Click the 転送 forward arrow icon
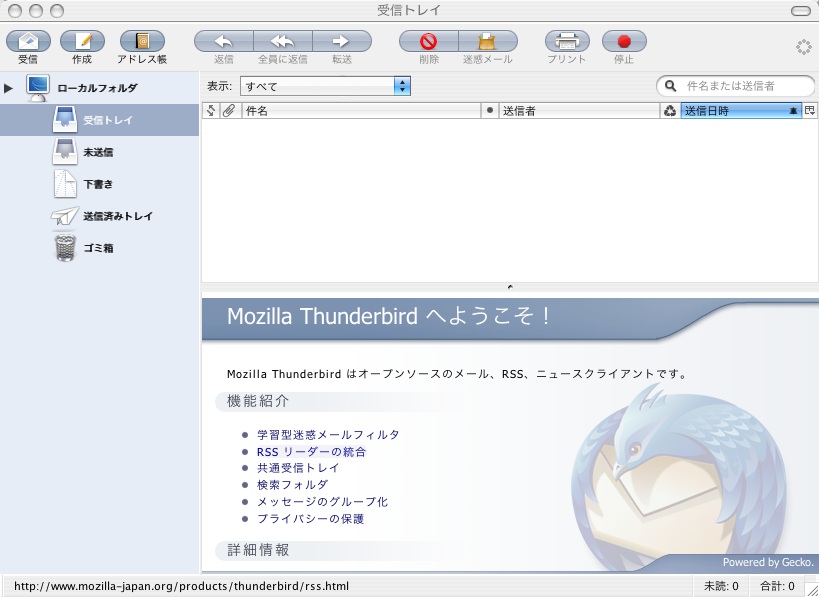 pos(342,41)
